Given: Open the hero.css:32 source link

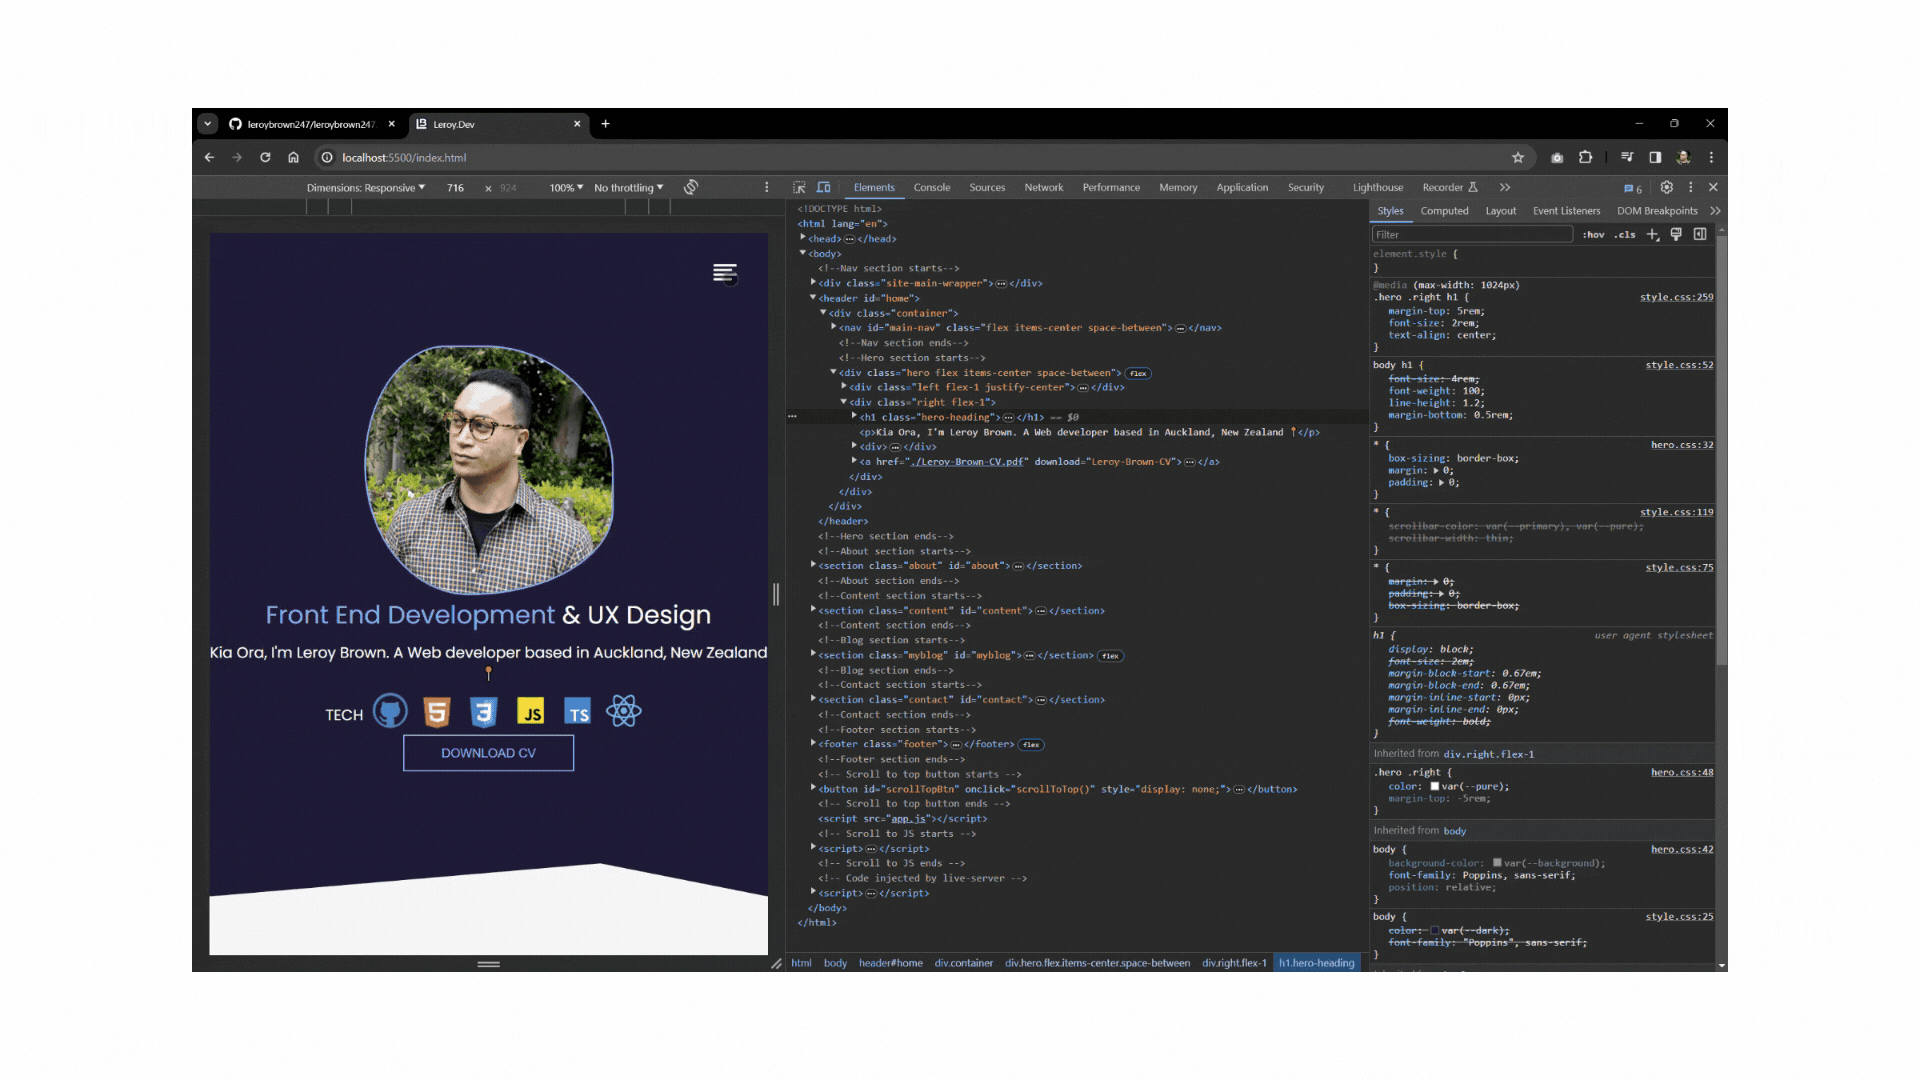Looking at the screenshot, I should [1682, 445].
